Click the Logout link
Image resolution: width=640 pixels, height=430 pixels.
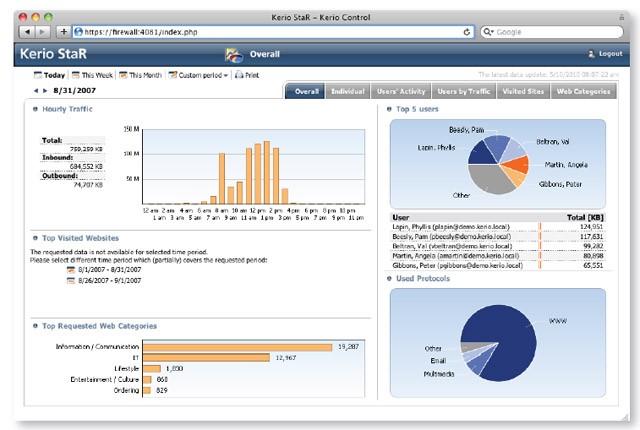[609, 53]
